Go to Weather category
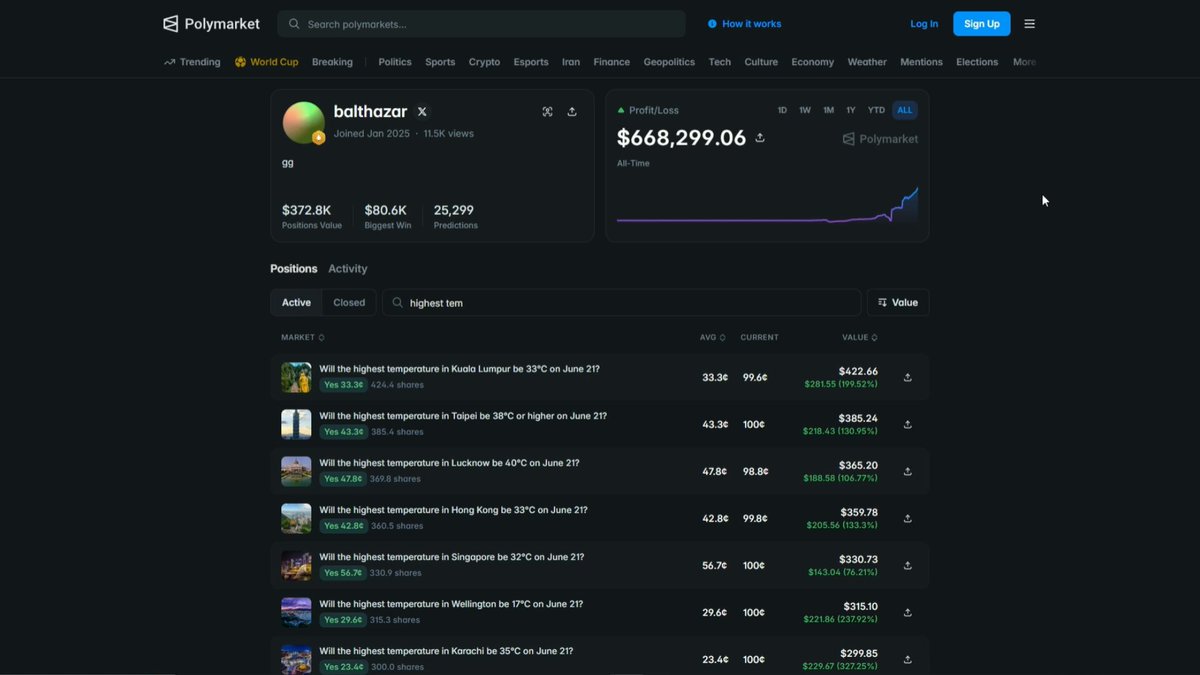This screenshot has width=1200, height=675. tap(867, 62)
